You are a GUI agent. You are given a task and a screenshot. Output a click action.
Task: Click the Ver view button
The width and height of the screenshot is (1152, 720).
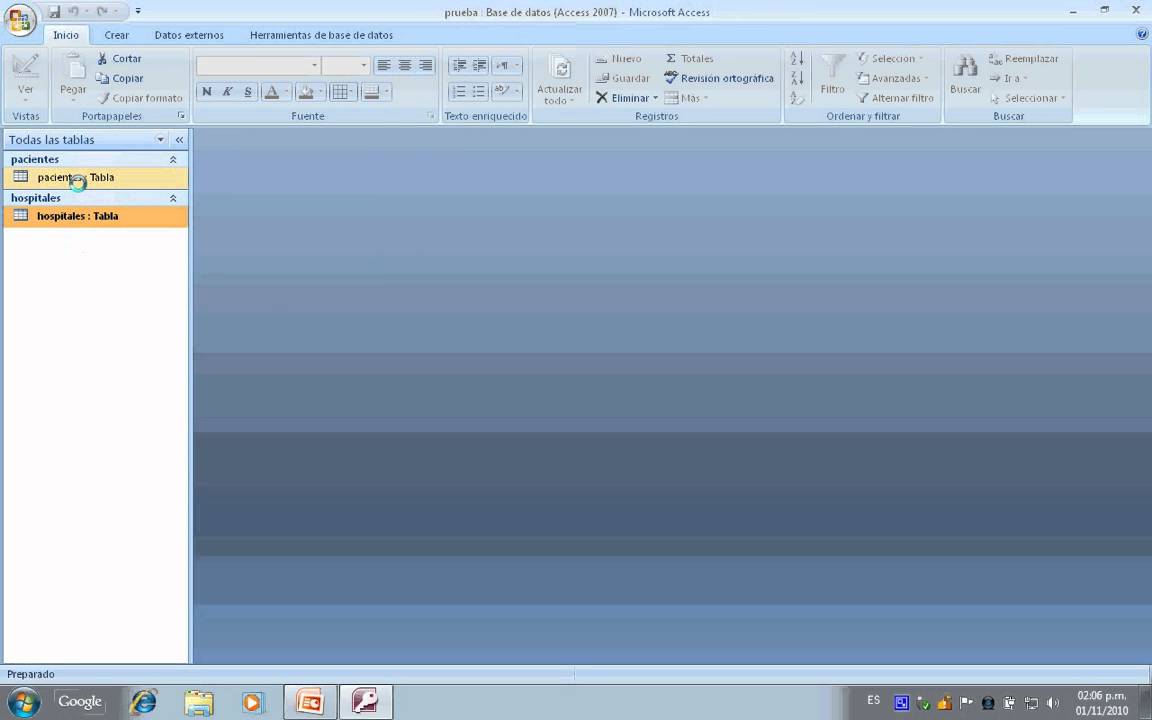coord(25,78)
